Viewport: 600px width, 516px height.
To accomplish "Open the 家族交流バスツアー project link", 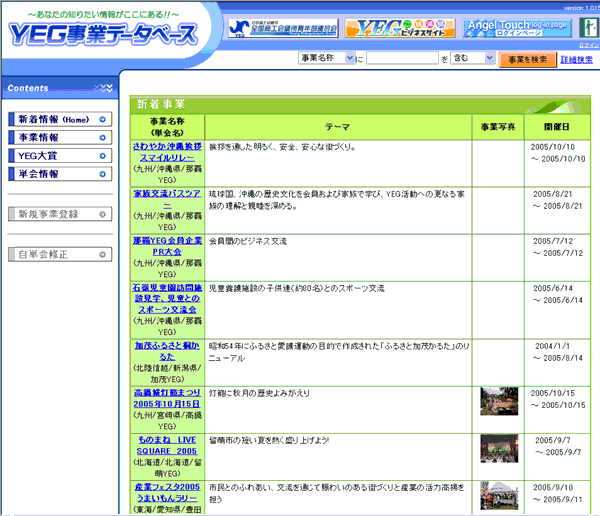I will (x=166, y=198).
